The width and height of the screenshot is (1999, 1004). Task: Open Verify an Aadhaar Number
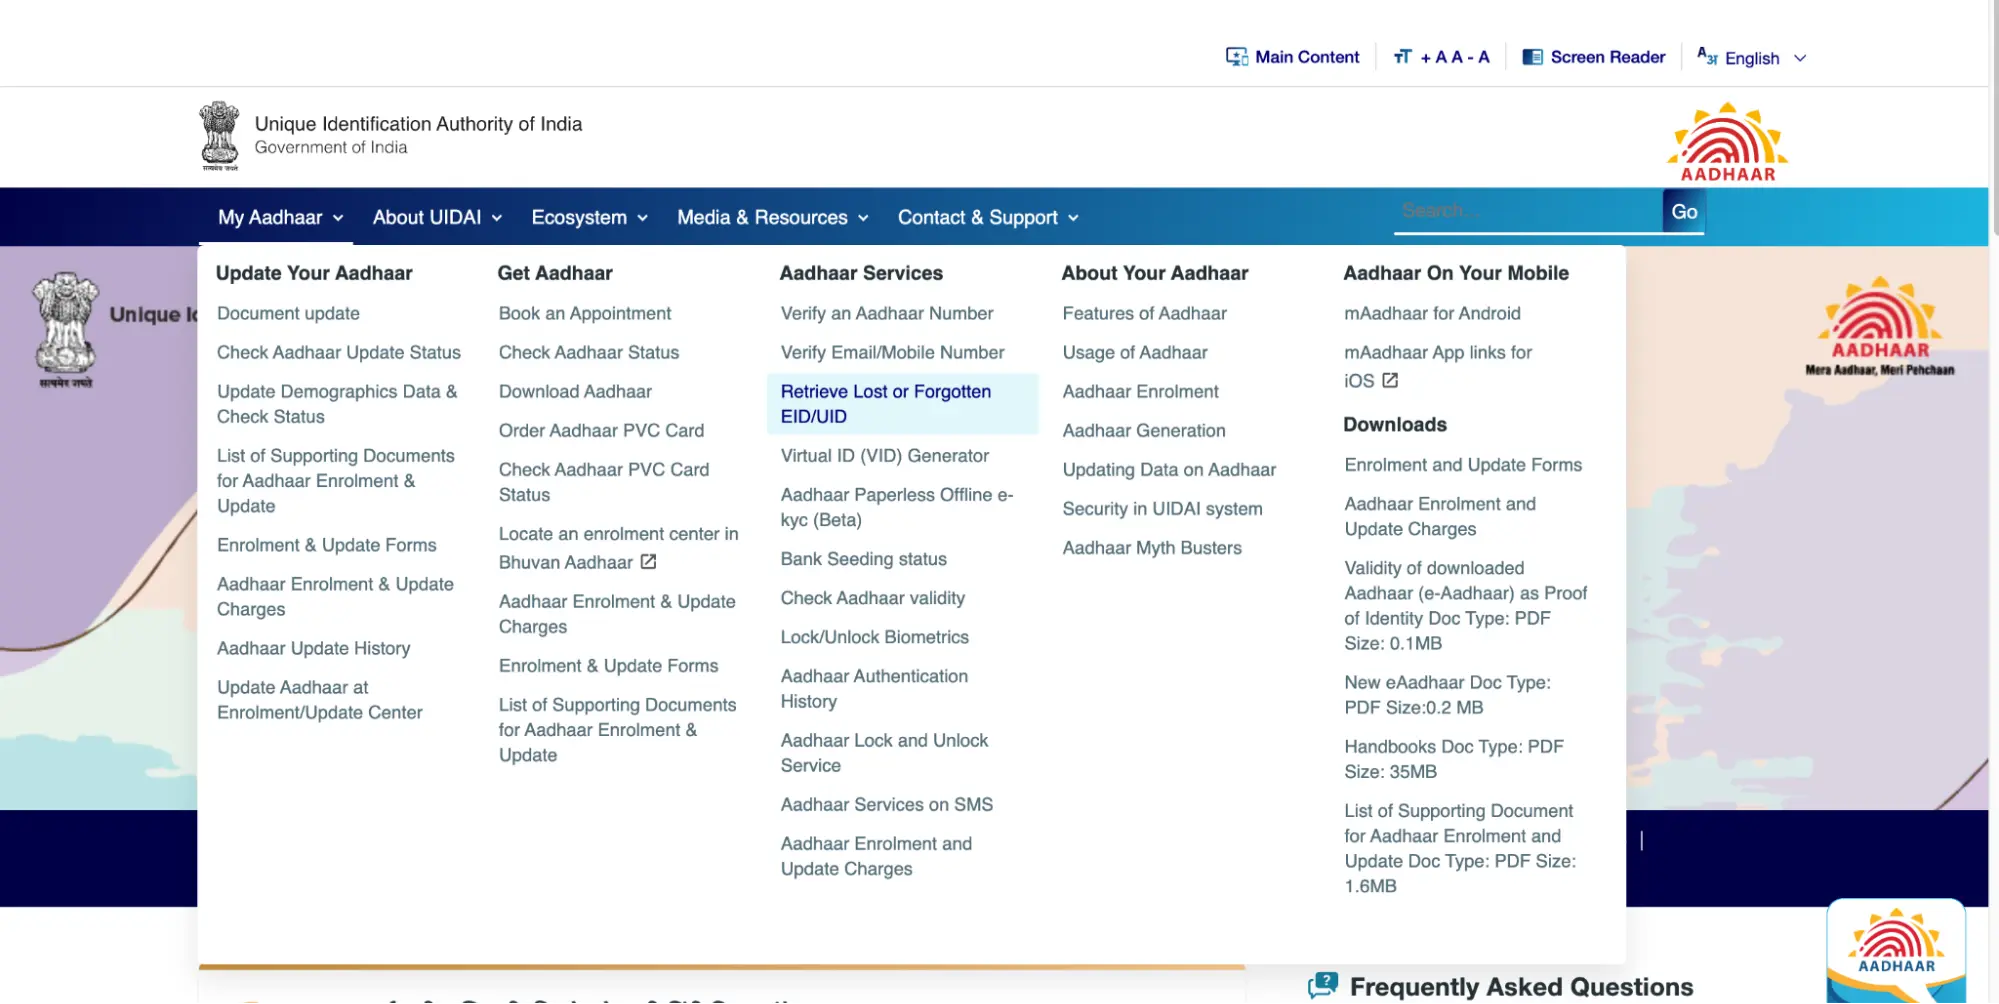(886, 313)
